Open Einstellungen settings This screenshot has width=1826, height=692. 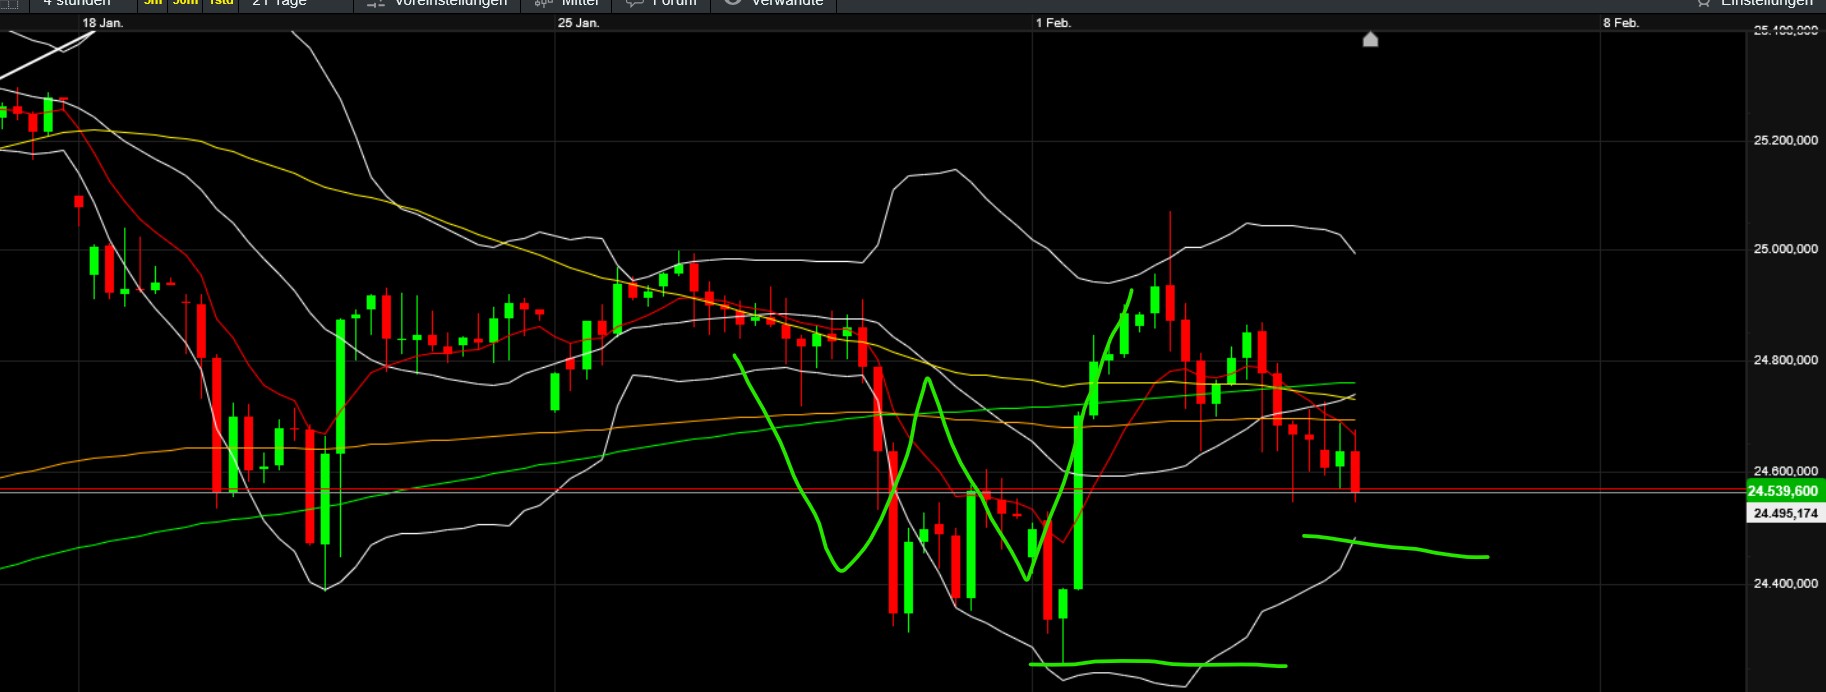pos(1766,3)
